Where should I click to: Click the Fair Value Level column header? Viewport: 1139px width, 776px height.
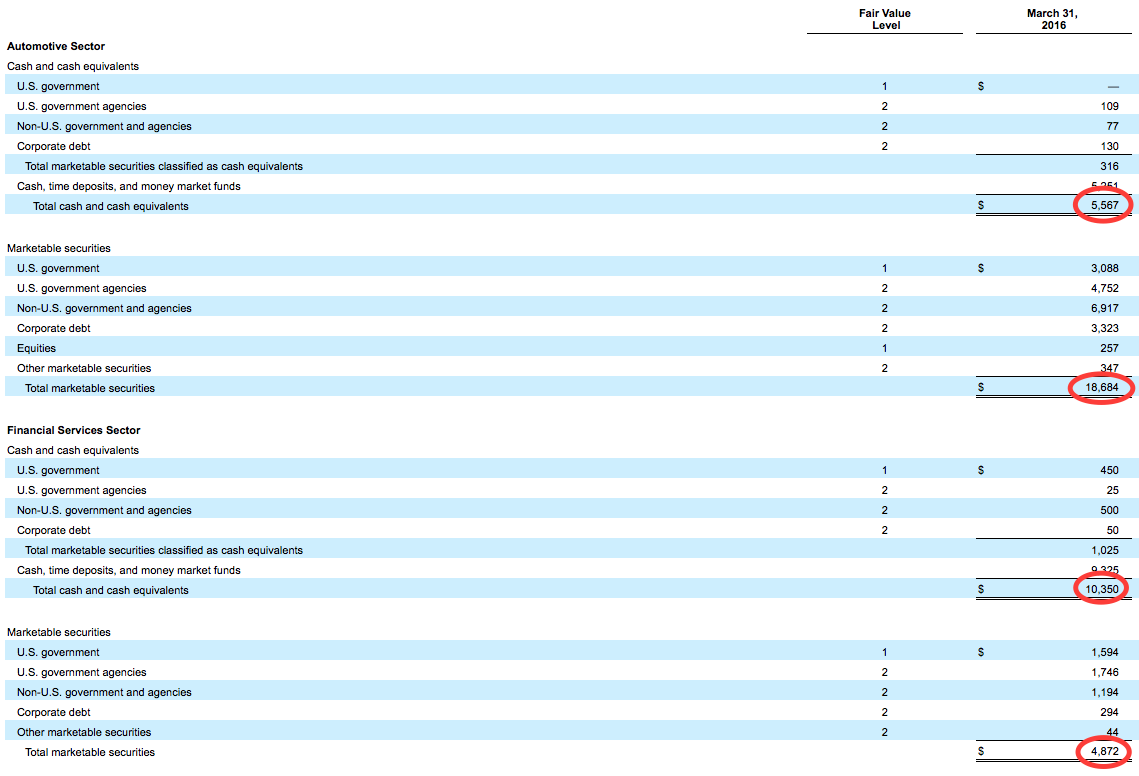point(884,19)
